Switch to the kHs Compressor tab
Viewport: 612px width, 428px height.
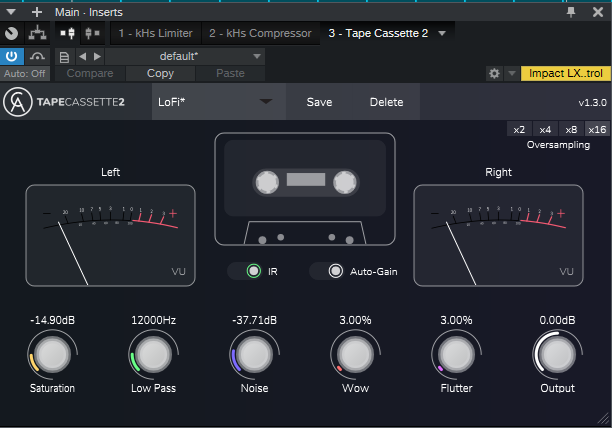coord(260,33)
